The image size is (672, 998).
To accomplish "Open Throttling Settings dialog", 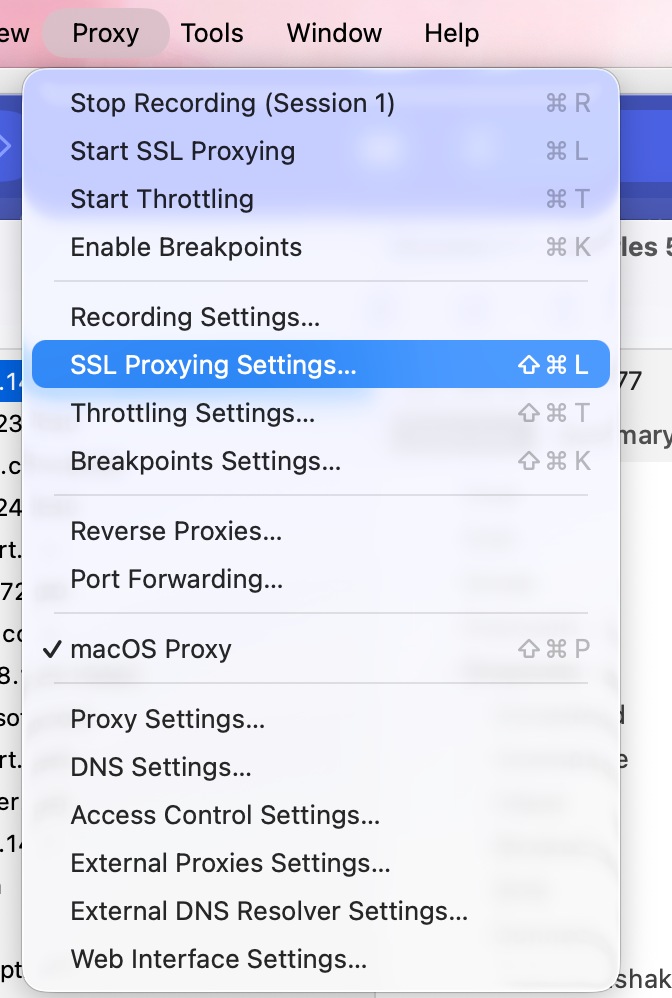I will click(x=192, y=413).
